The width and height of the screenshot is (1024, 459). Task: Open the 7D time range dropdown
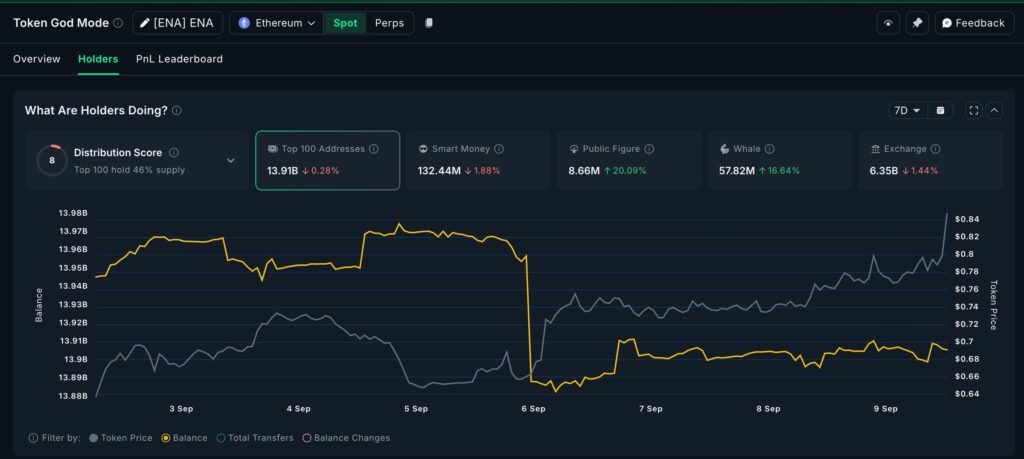click(x=907, y=110)
